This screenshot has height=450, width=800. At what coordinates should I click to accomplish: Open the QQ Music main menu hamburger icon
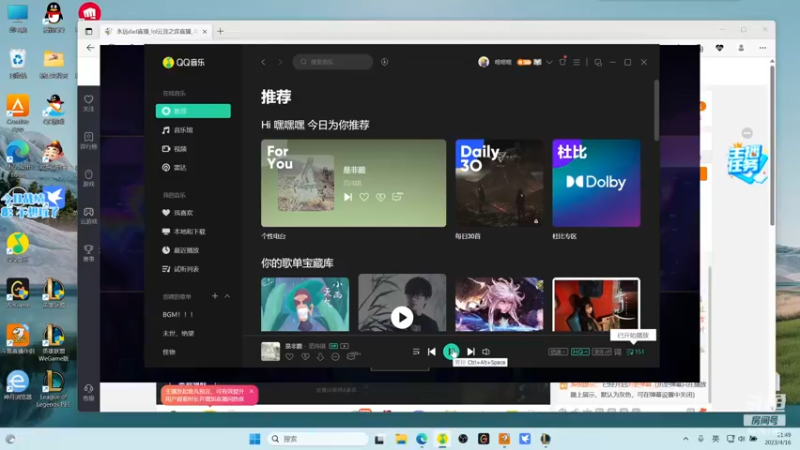pyautogui.click(x=577, y=62)
